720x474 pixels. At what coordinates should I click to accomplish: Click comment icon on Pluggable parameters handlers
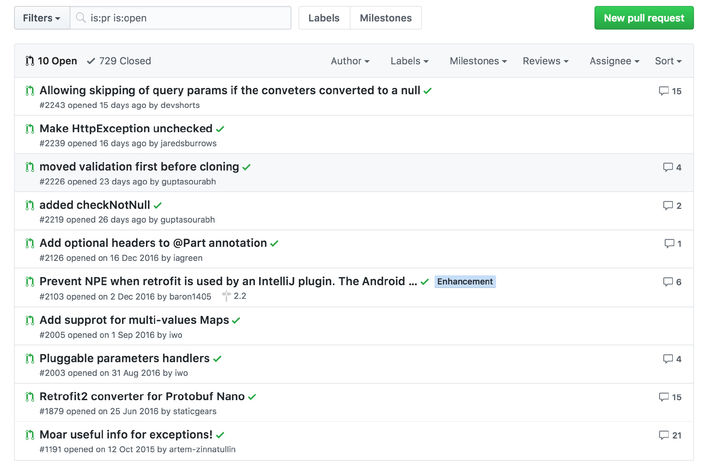click(668, 359)
